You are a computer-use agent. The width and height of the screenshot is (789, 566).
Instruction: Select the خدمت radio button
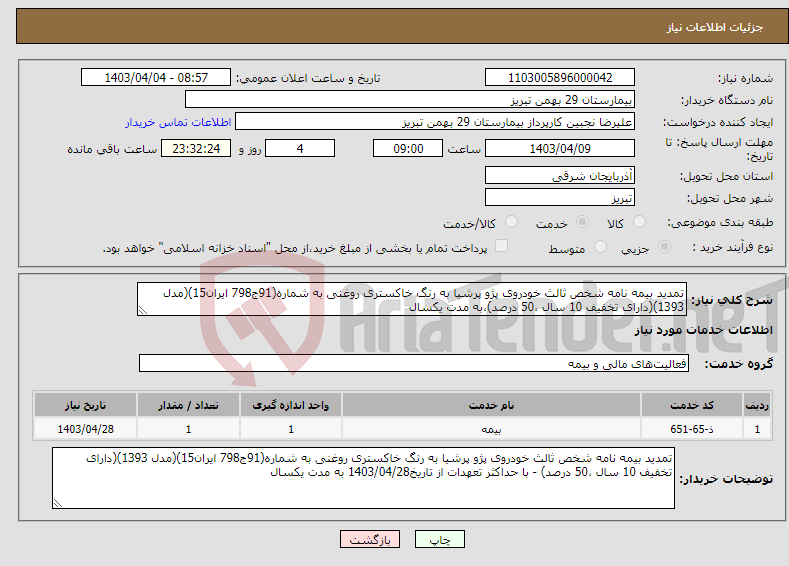pos(582,222)
